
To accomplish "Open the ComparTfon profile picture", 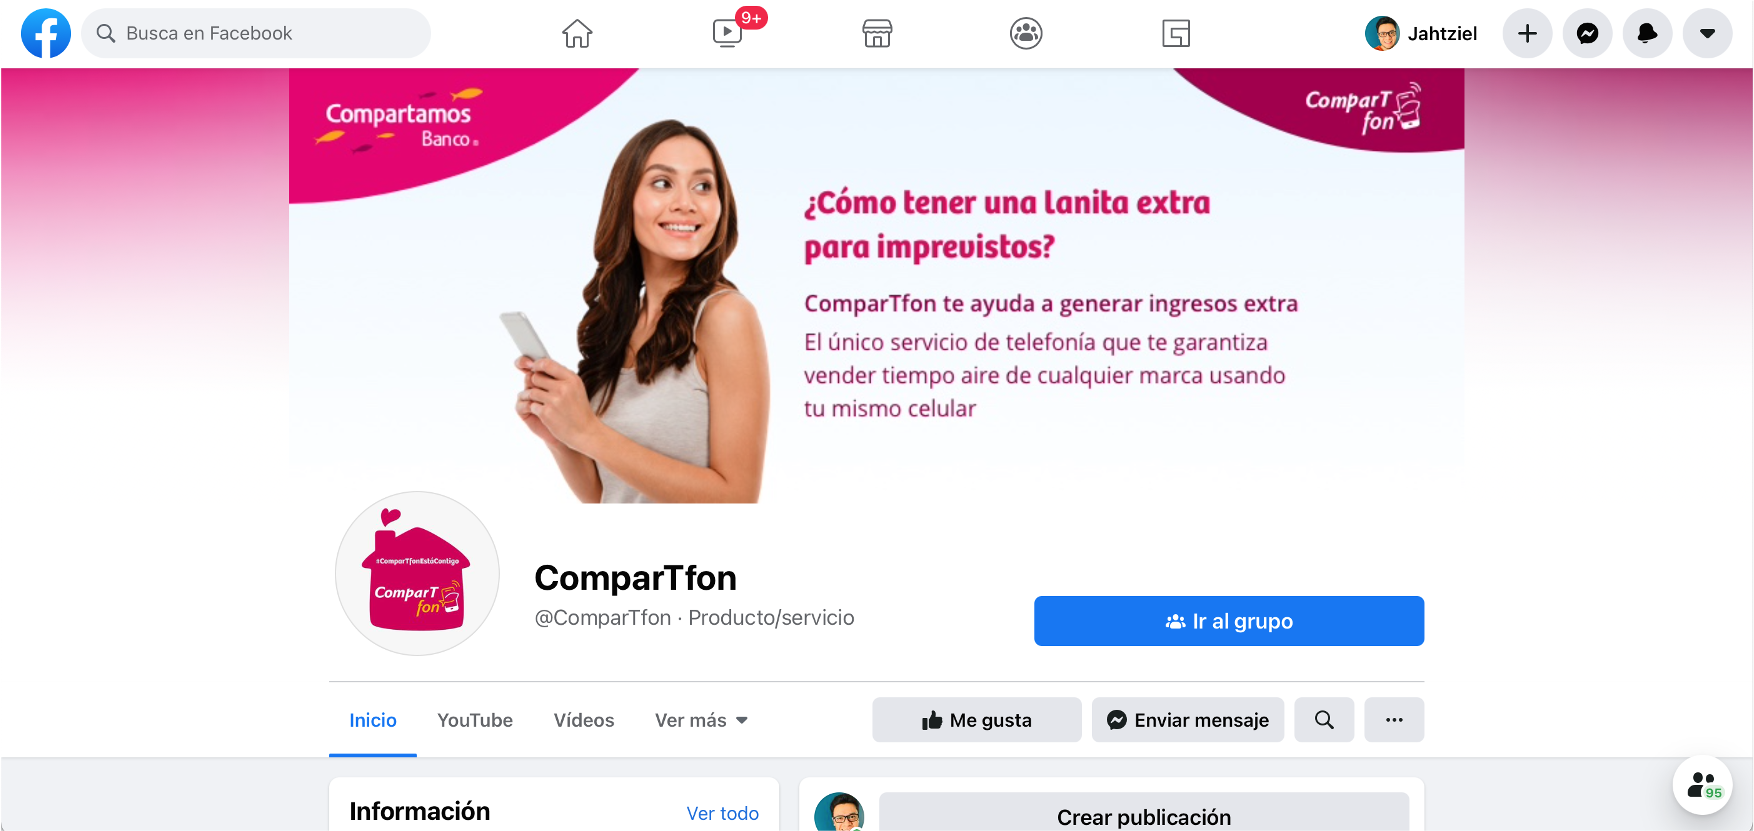I will 417,573.
